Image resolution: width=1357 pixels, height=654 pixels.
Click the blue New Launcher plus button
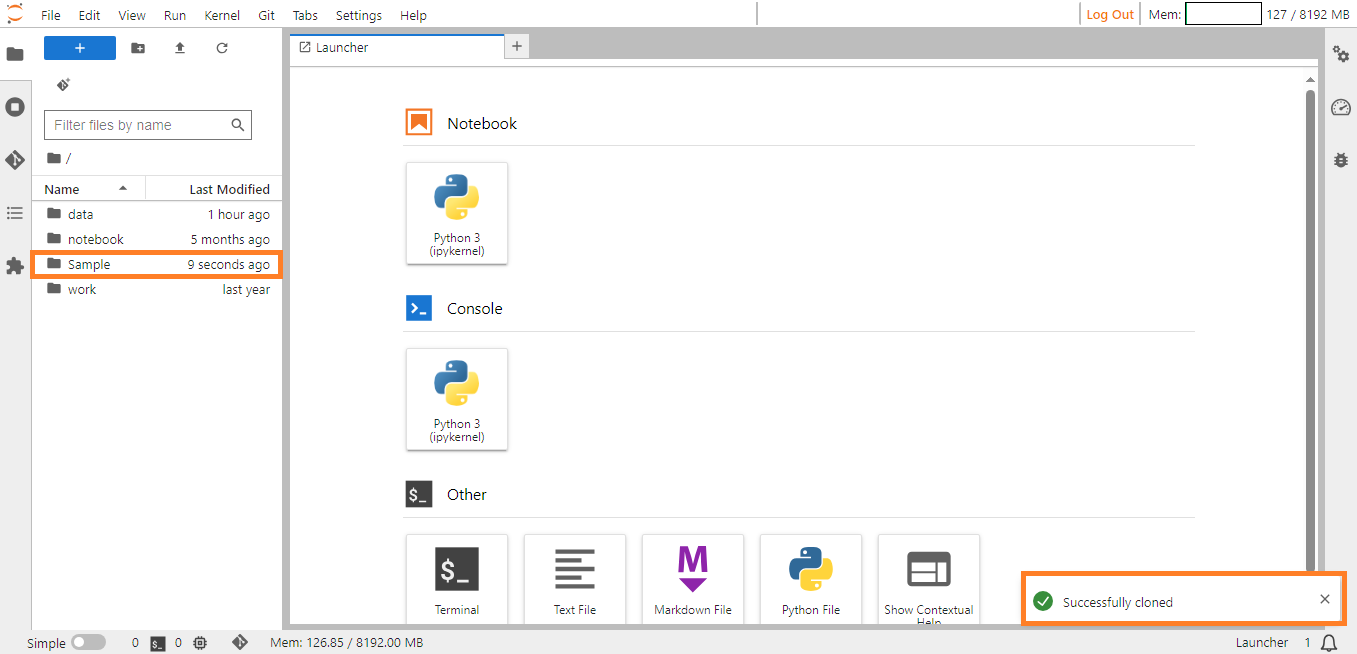pos(80,48)
